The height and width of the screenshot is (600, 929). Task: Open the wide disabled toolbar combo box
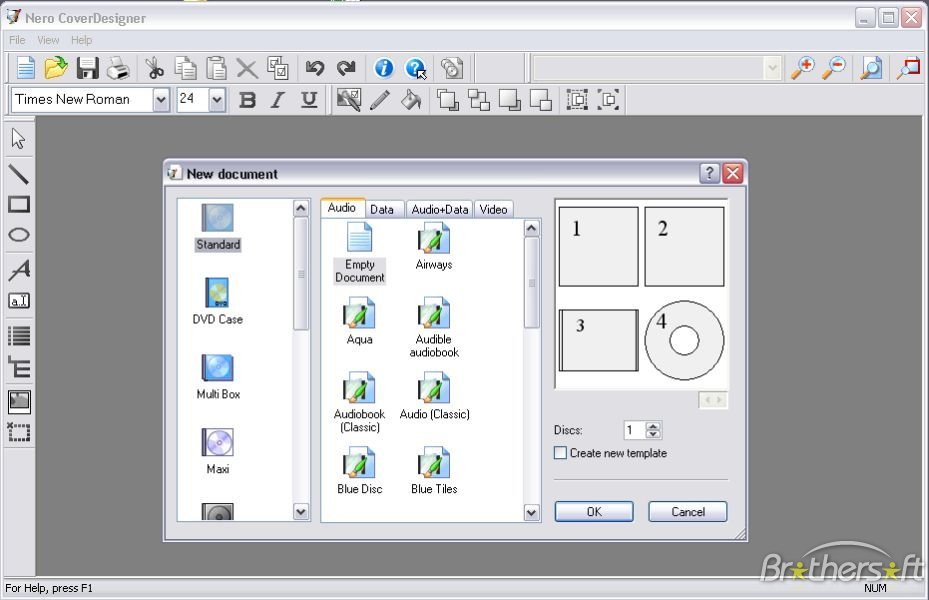[x=657, y=68]
